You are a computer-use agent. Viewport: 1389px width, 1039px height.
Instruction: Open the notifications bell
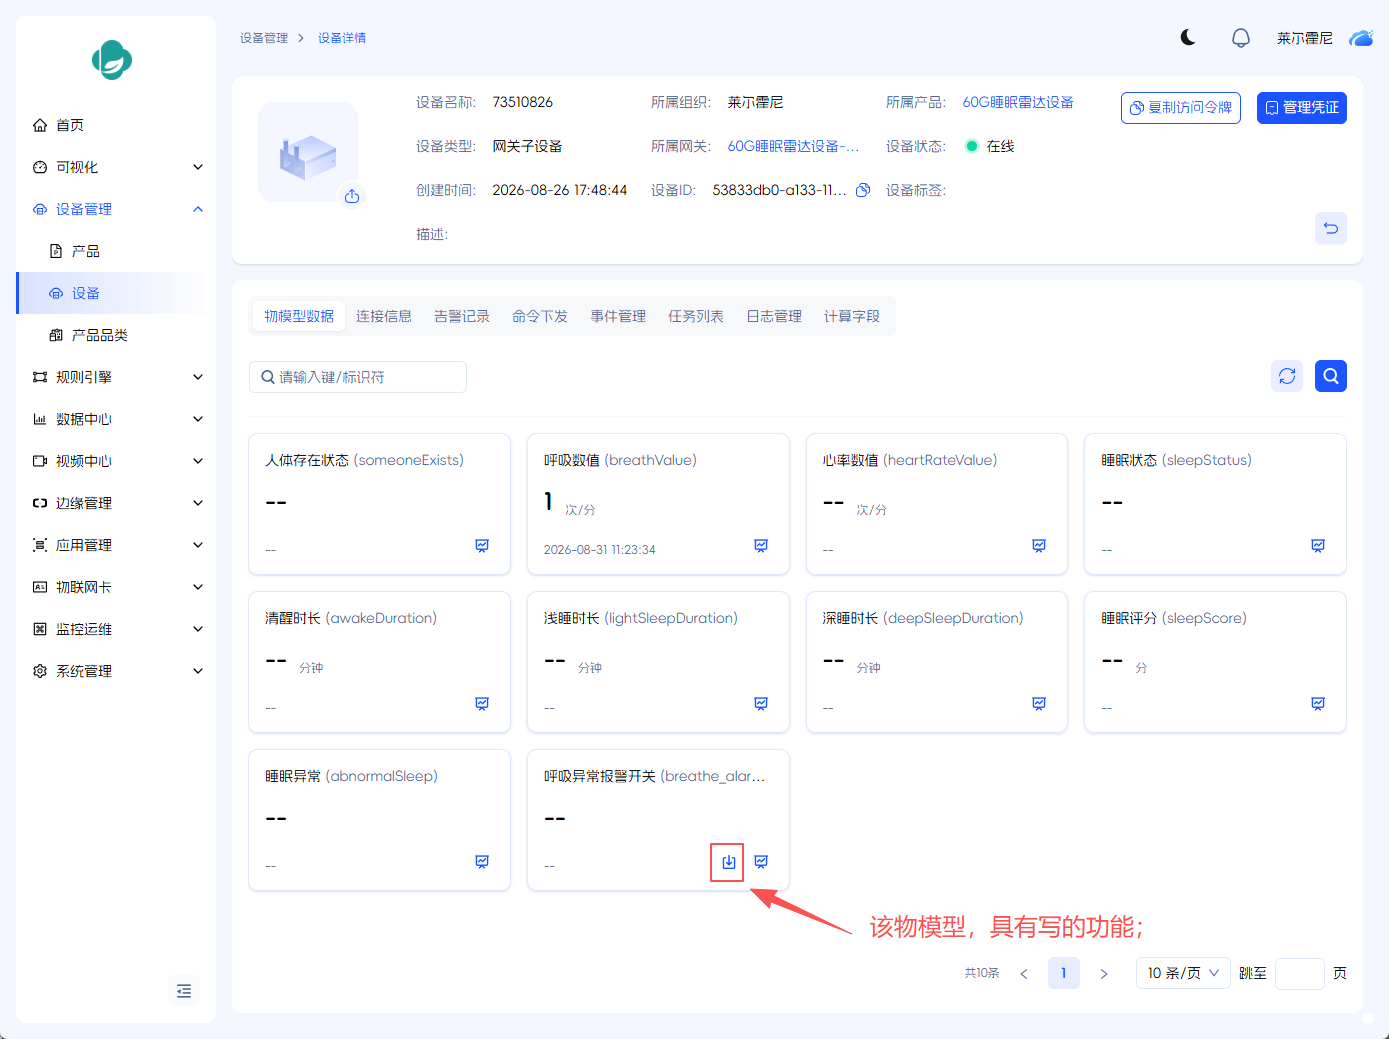1241,38
